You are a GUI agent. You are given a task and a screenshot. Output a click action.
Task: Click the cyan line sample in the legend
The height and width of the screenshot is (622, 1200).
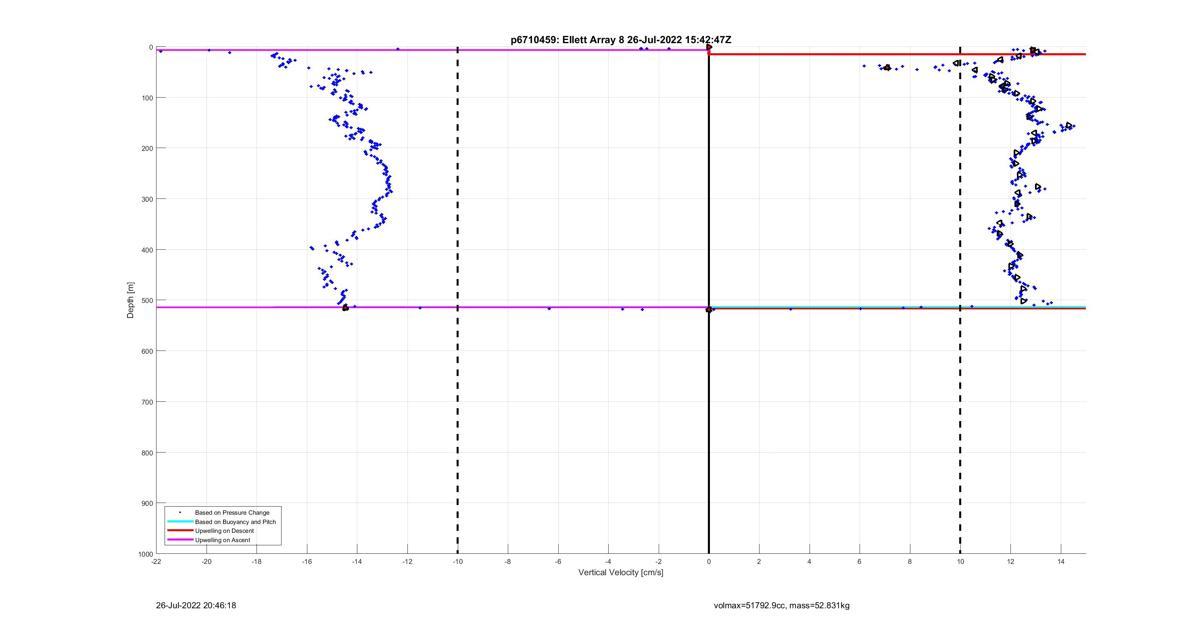180,522
